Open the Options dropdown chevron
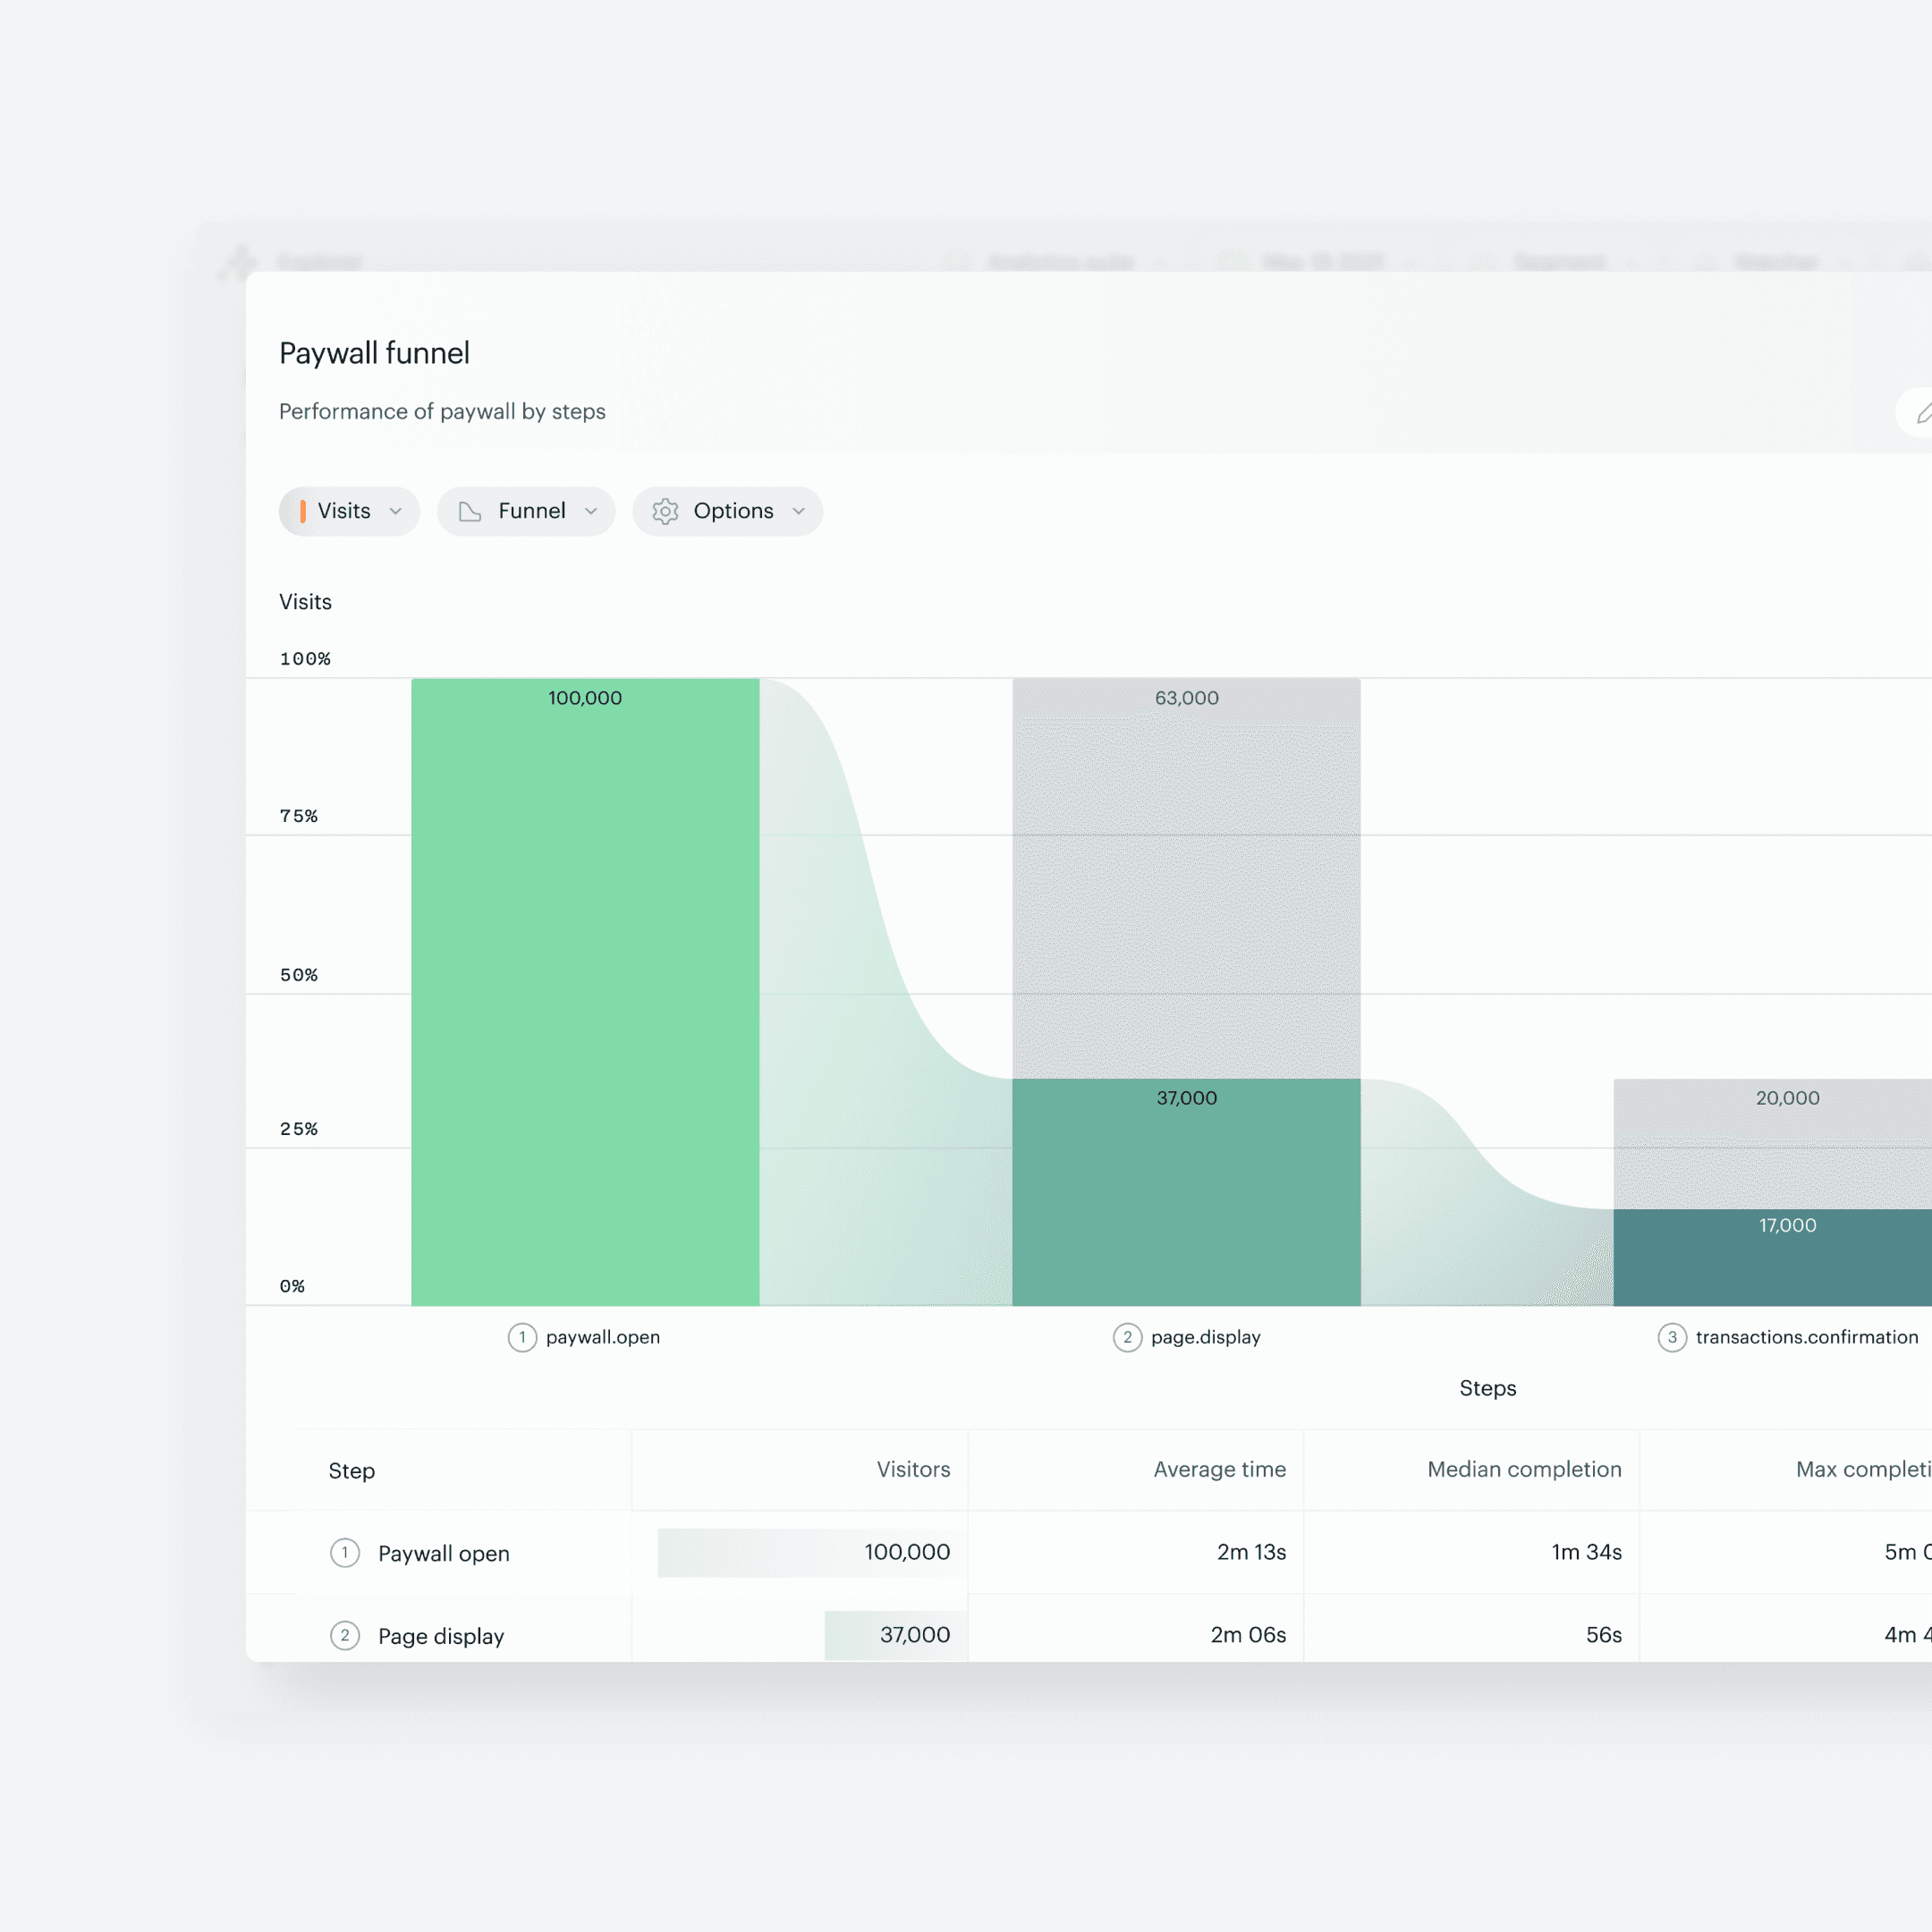 798,512
